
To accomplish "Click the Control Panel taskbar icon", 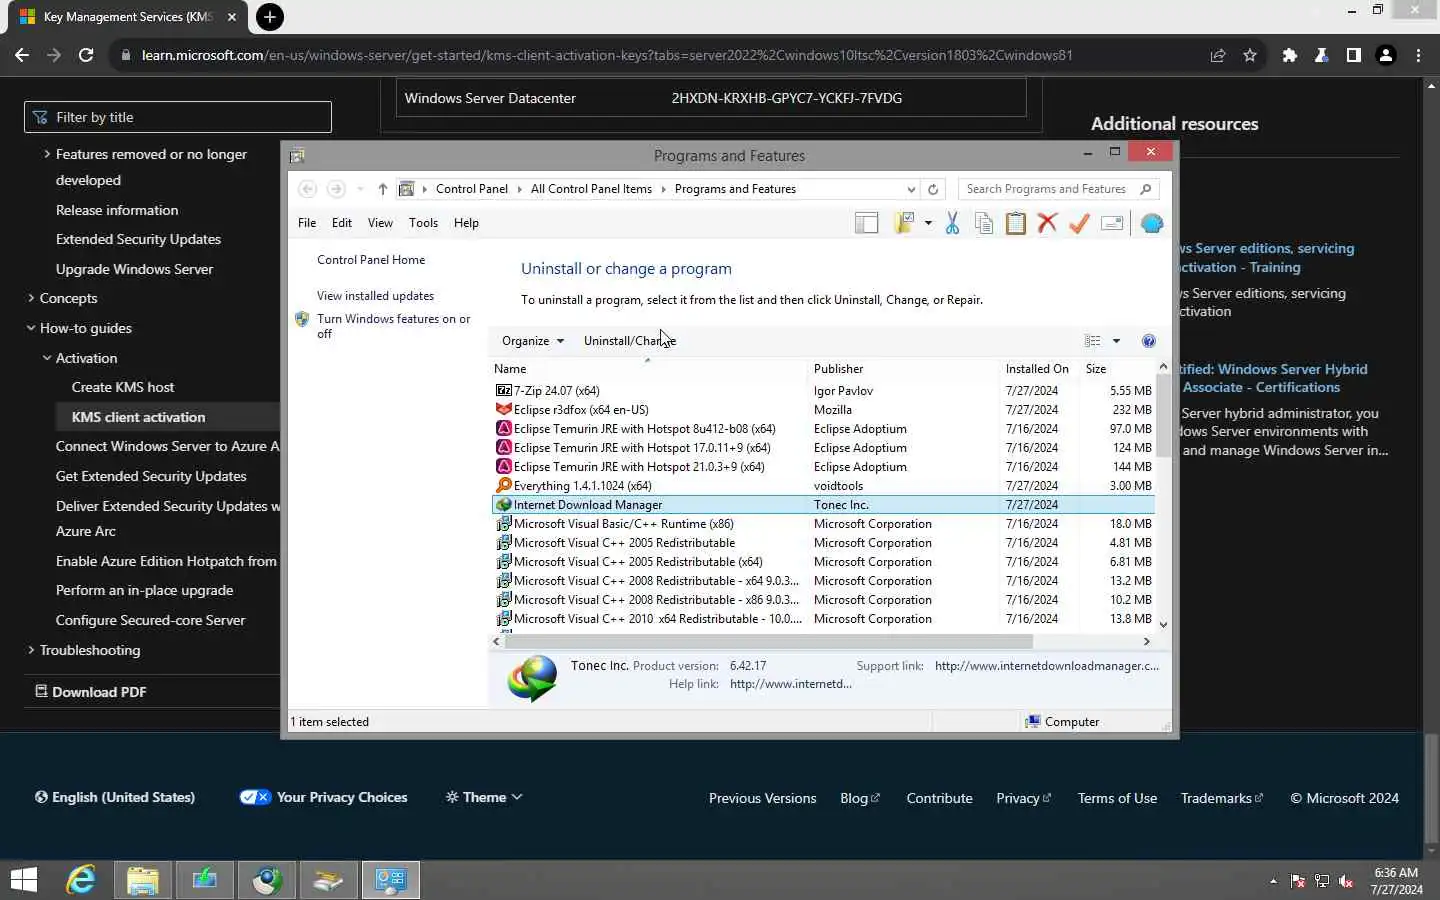I will [391, 880].
